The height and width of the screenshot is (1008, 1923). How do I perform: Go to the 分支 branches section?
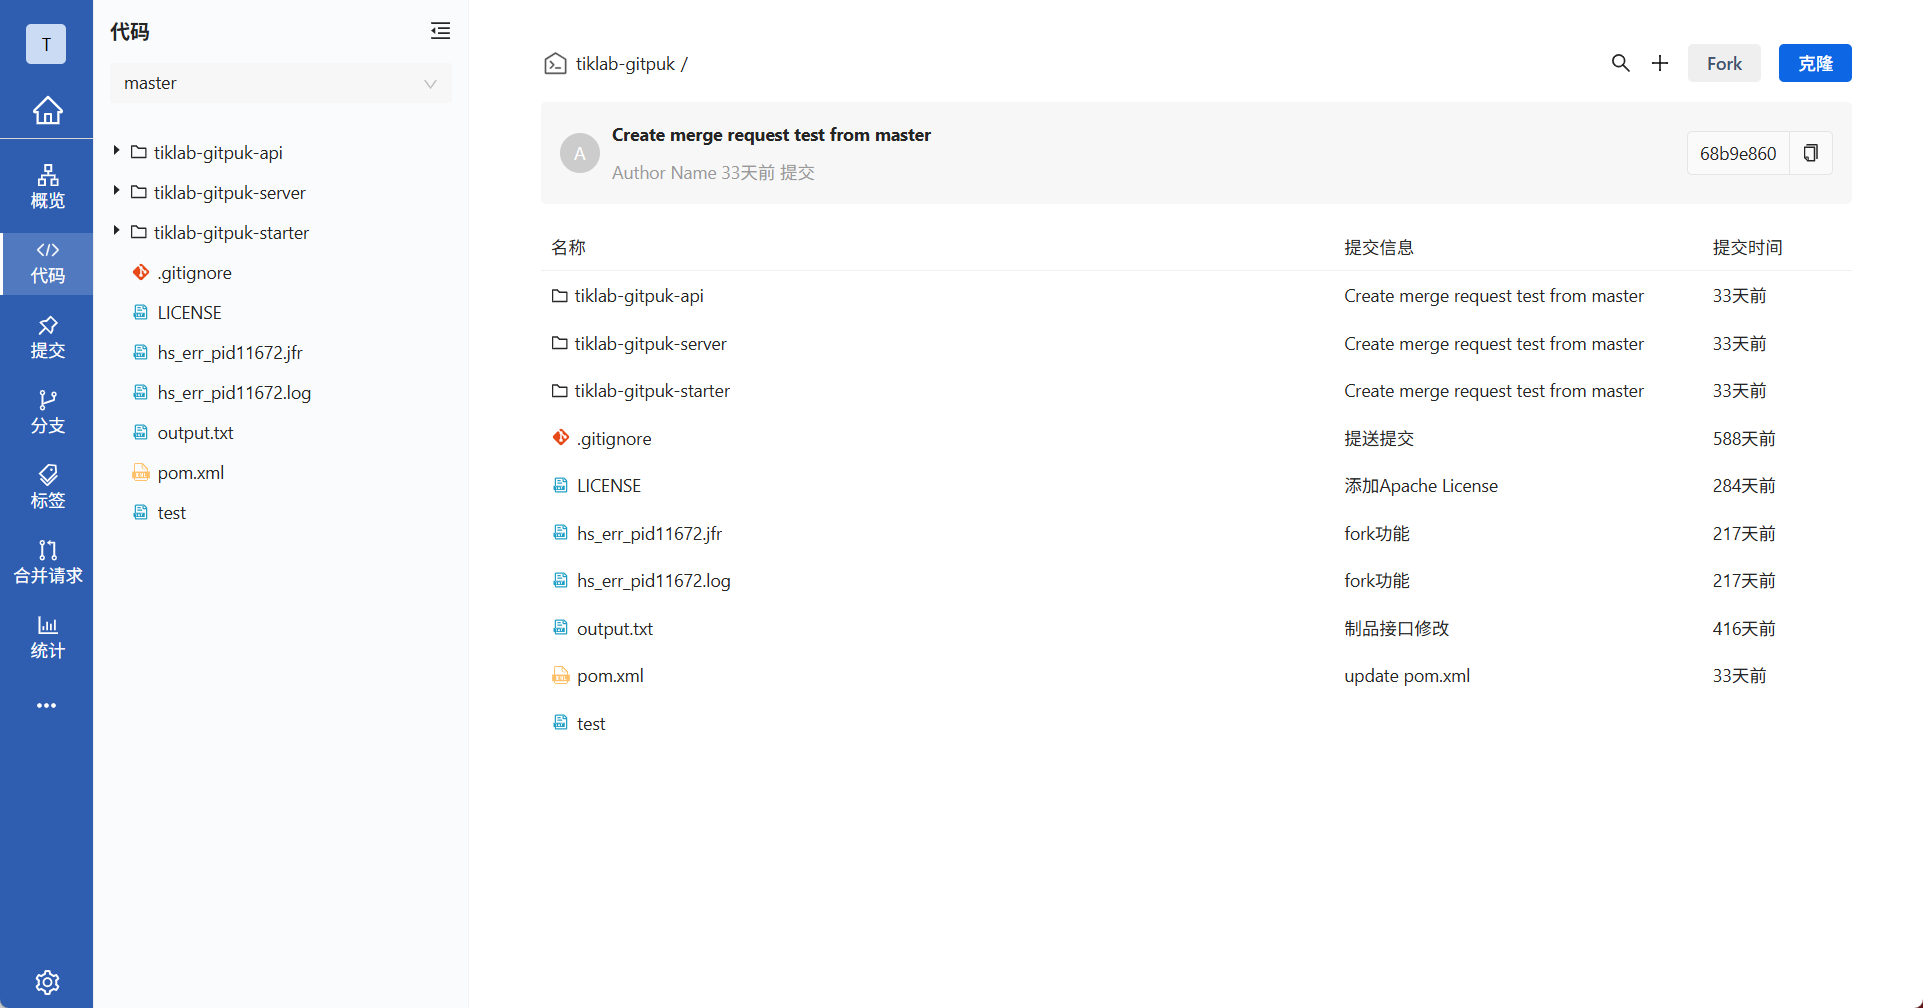(47, 413)
